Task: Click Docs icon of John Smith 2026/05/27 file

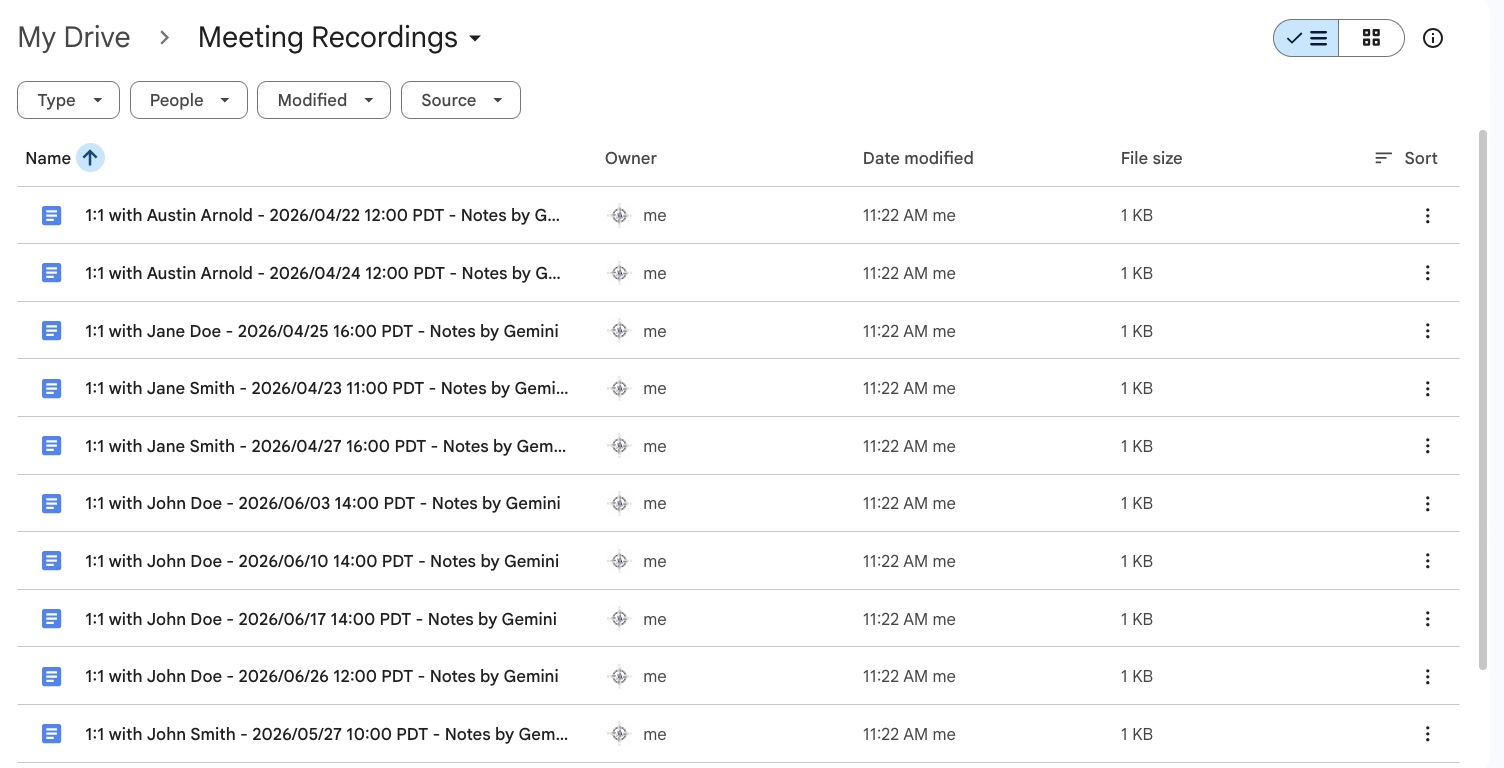Action: [x=52, y=734]
